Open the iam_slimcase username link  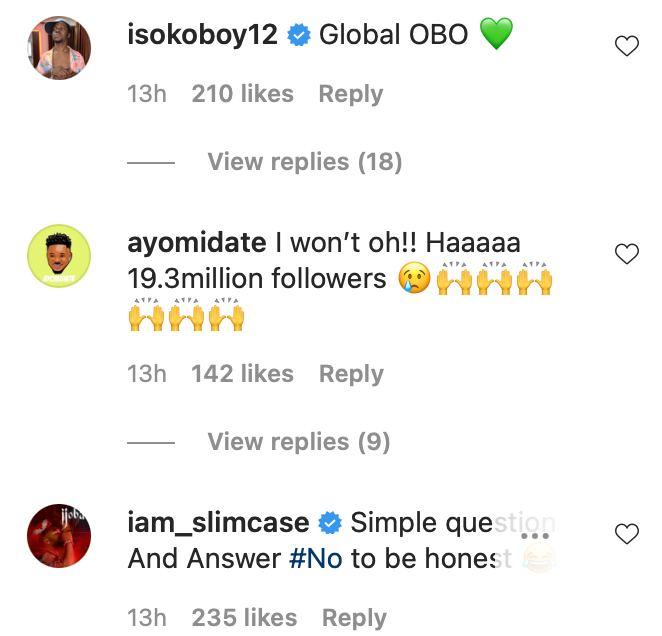(x=217, y=523)
